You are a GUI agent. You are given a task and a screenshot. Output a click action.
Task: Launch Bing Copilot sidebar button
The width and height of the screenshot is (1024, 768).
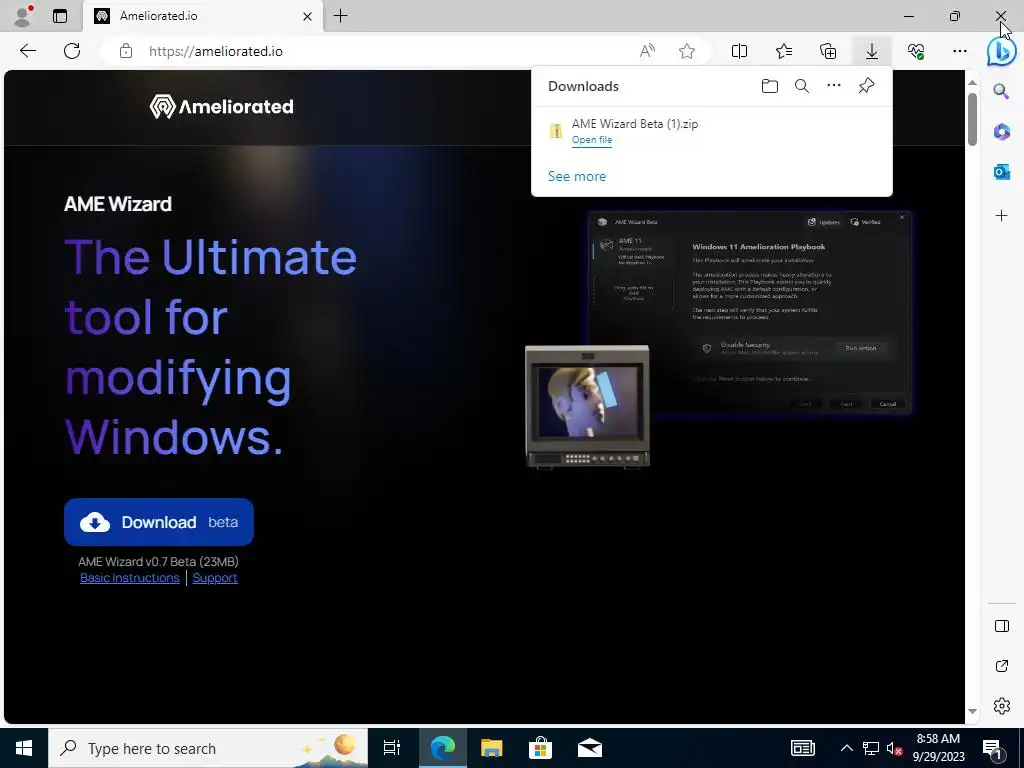[1001, 52]
